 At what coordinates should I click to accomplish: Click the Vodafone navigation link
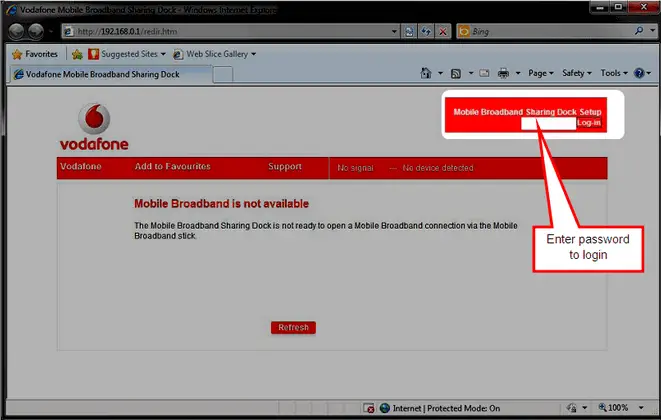[x=81, y=167]
